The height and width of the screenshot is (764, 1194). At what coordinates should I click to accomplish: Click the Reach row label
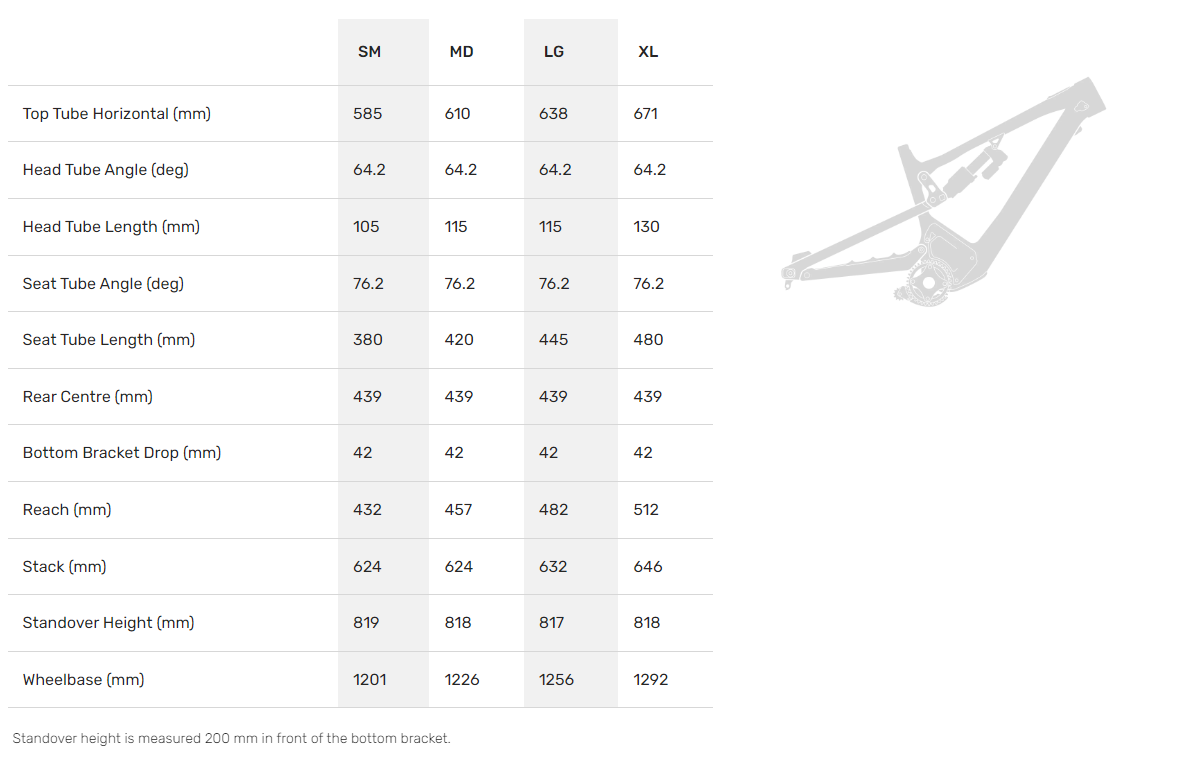point(67,510)
